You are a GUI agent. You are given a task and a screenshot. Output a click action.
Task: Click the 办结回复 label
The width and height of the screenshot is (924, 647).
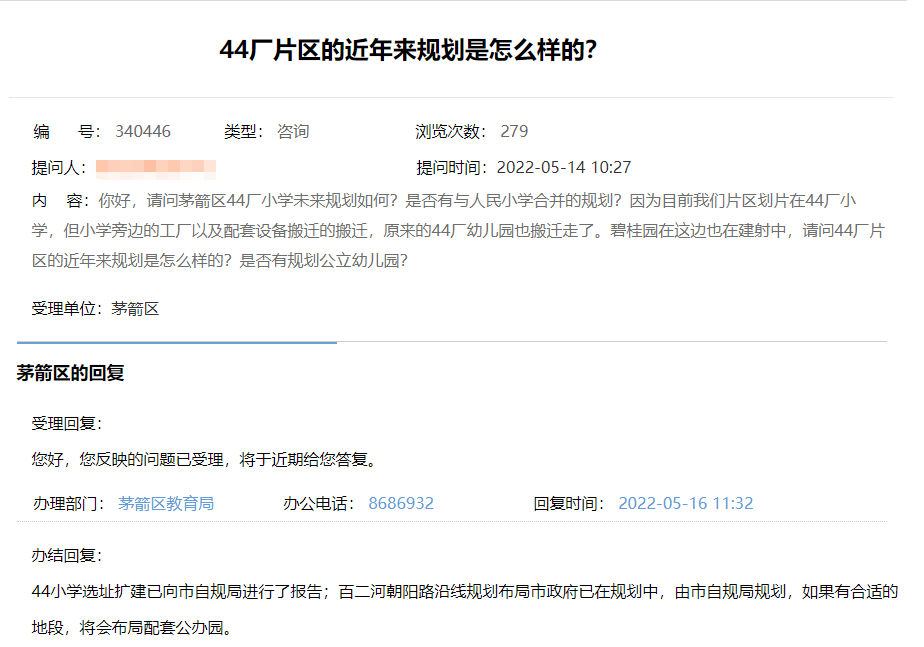point(66,555)
